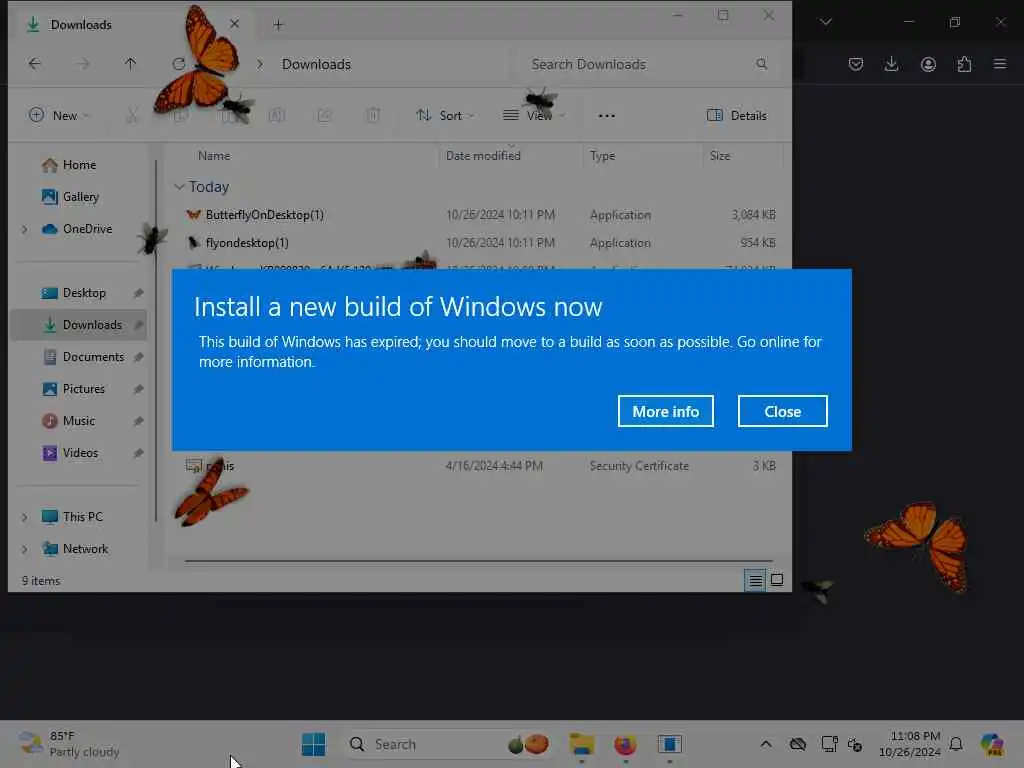Close the Windows build expired dialog
Screen dimensions: 1024x768
[x=782, y=411]
